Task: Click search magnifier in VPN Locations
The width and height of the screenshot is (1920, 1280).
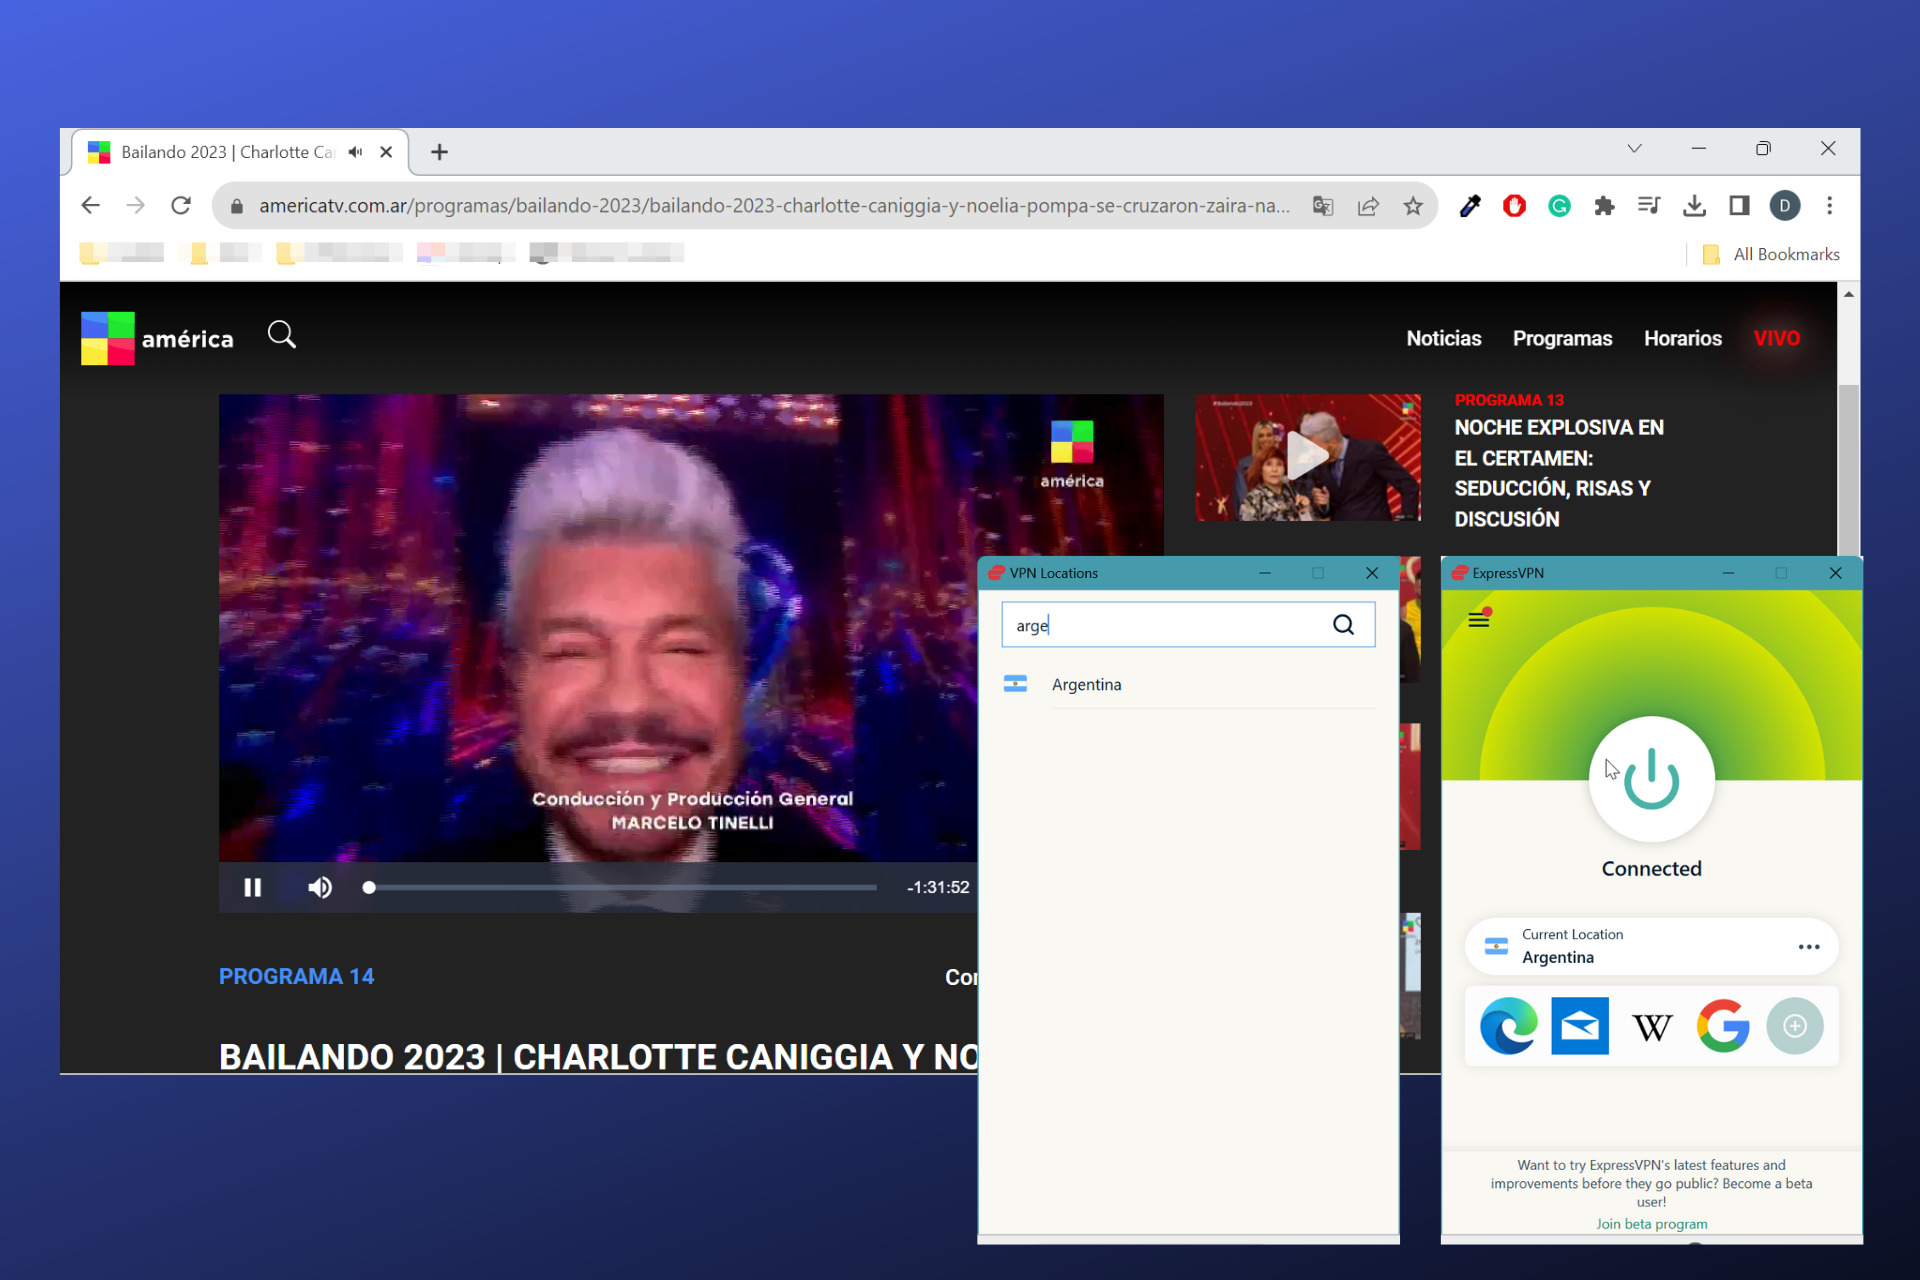Action: click(x=1343, y=625)
